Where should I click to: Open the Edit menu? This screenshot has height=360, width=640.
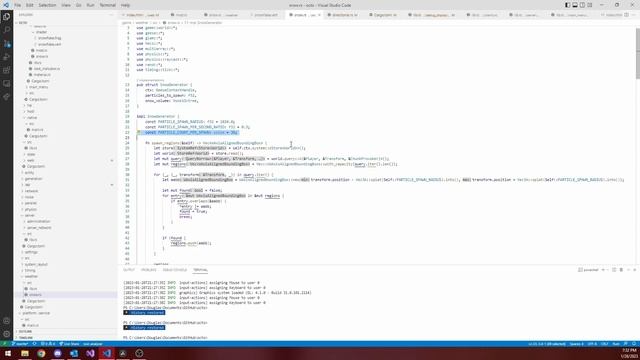[30, 5]
